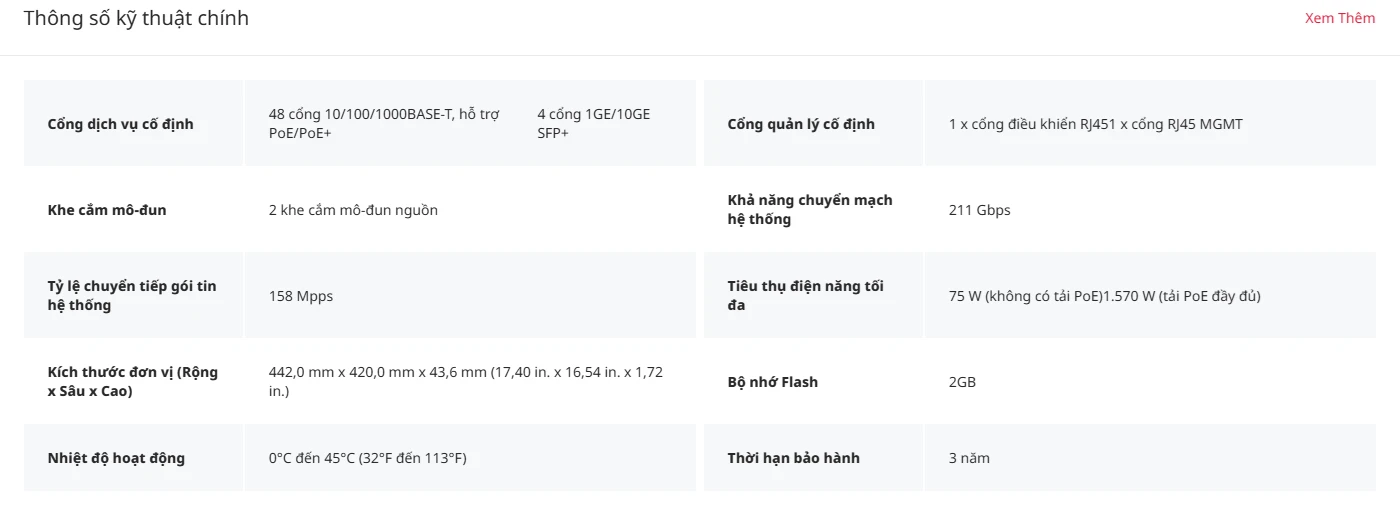
Task: Click label Tiêu thụ điện năng tối đa
Action: pyautogui.click(x=806, y=296)
